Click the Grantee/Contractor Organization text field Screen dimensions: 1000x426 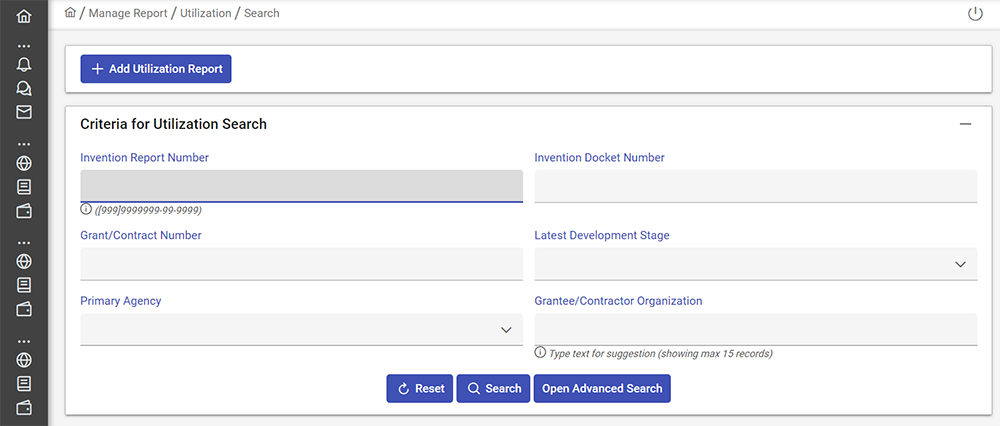[755, 329]
